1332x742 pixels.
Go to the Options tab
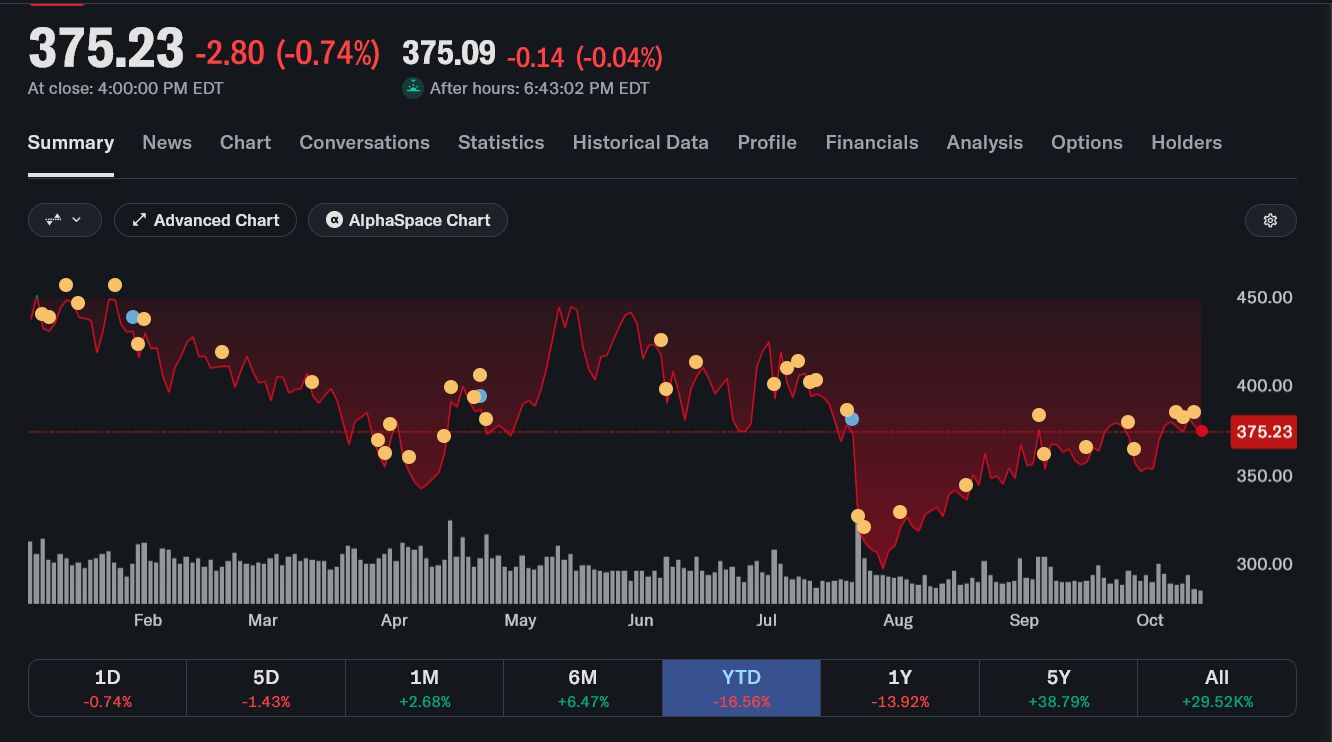[1087, 142]
